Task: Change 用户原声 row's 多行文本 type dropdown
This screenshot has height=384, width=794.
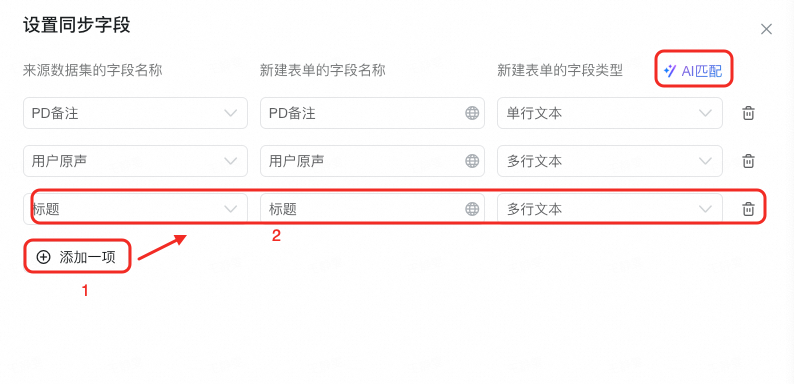Action: click(610, 161)
